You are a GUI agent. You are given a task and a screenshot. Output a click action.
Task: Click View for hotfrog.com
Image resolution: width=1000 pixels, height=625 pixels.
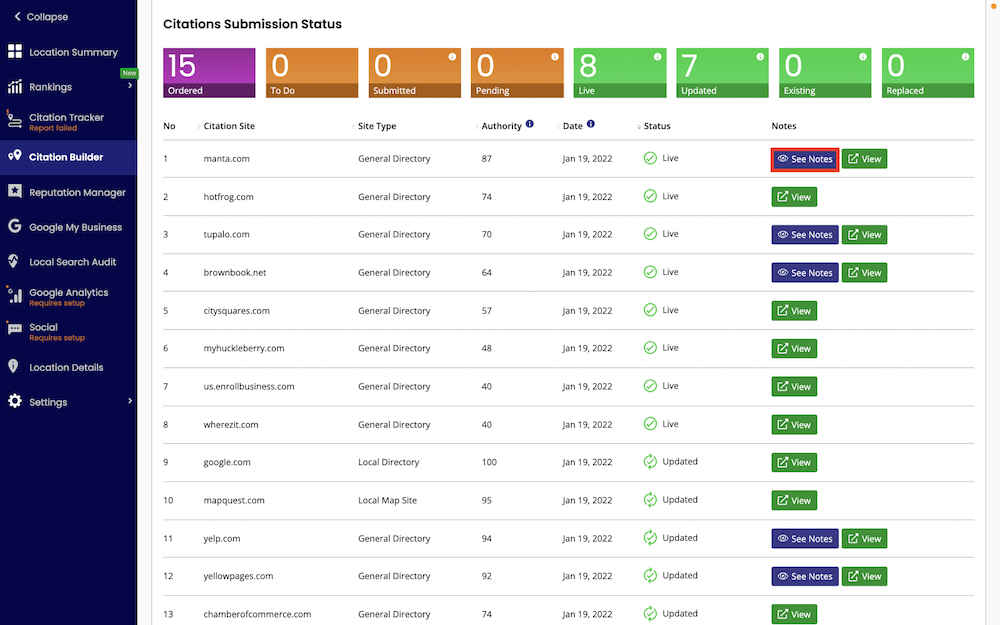793,196
